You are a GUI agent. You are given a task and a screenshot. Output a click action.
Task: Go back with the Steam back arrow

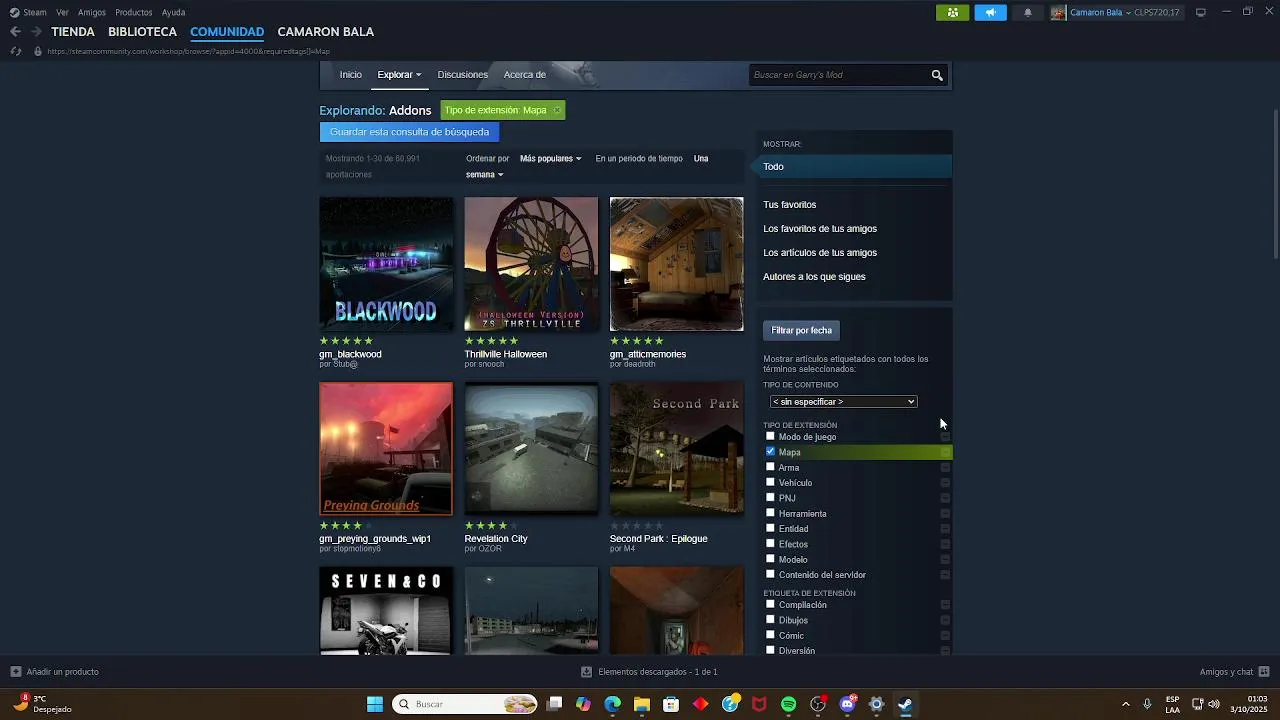tap(15, 32)
